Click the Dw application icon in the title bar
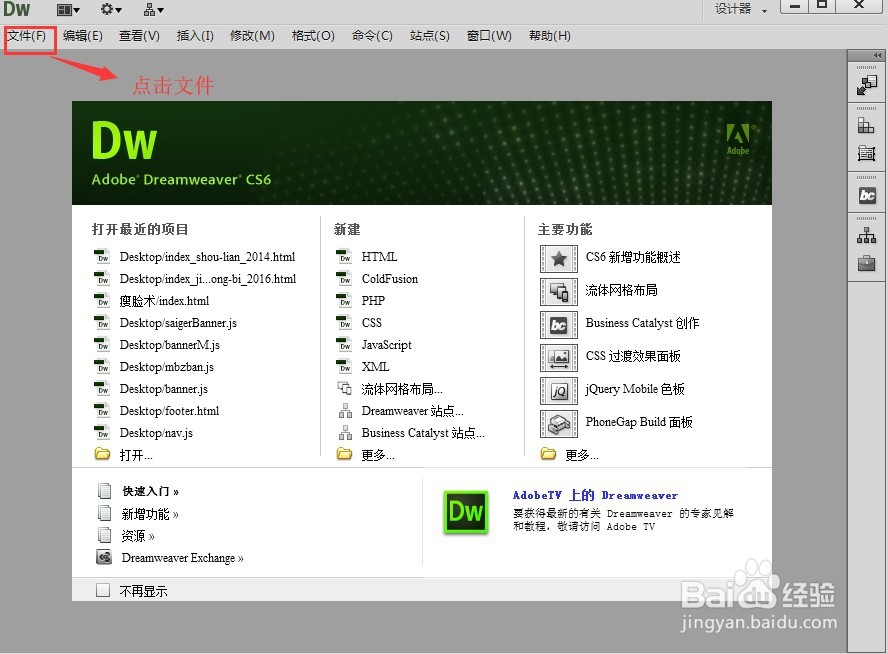The image size is (888, 654). click(17, 9)
